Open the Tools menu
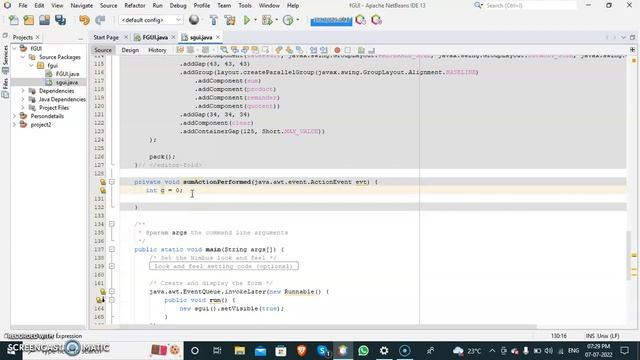This screenshot has width=640, height=360. click(x=245, y=6)
